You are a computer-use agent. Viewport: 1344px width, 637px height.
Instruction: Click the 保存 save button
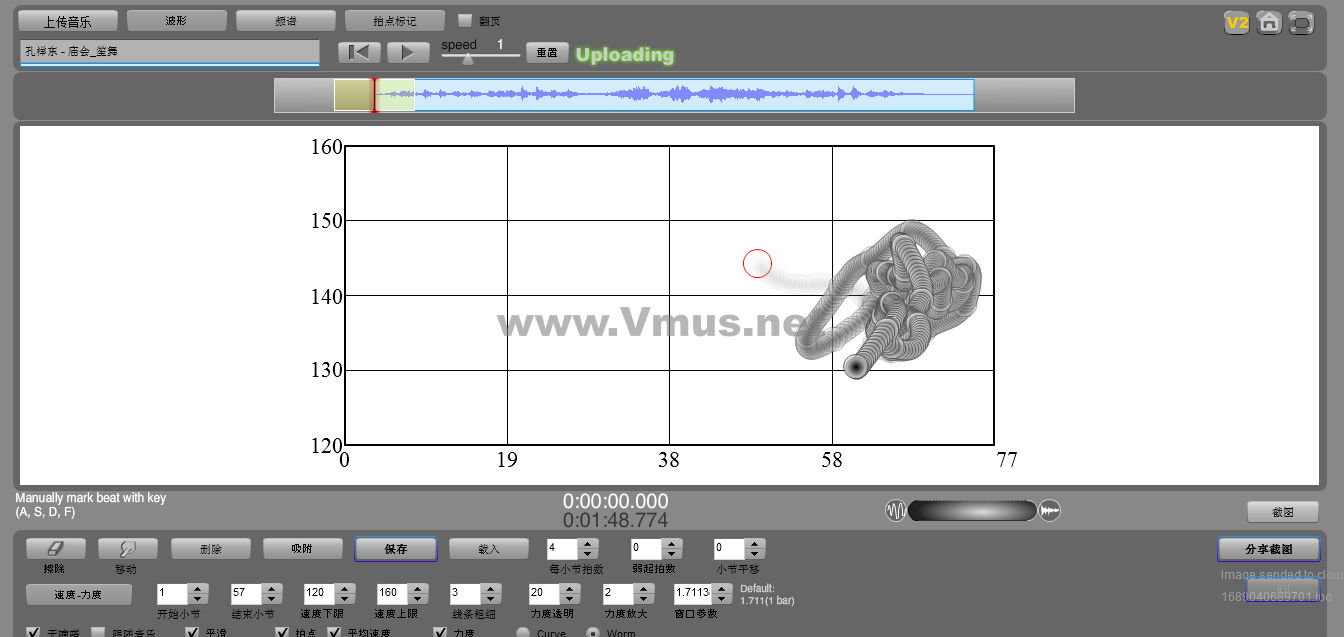coord(395,549)
